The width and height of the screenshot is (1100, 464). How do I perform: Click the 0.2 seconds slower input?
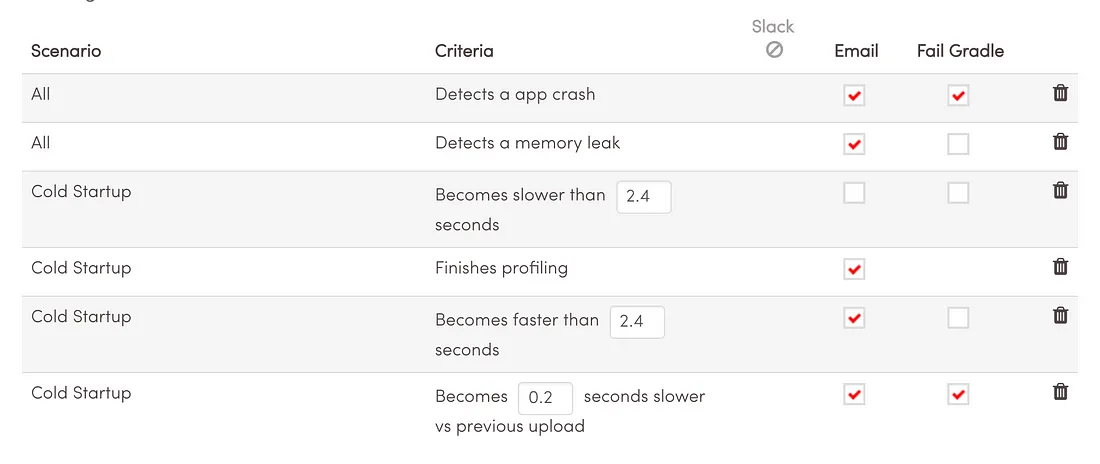click(546, 398)
